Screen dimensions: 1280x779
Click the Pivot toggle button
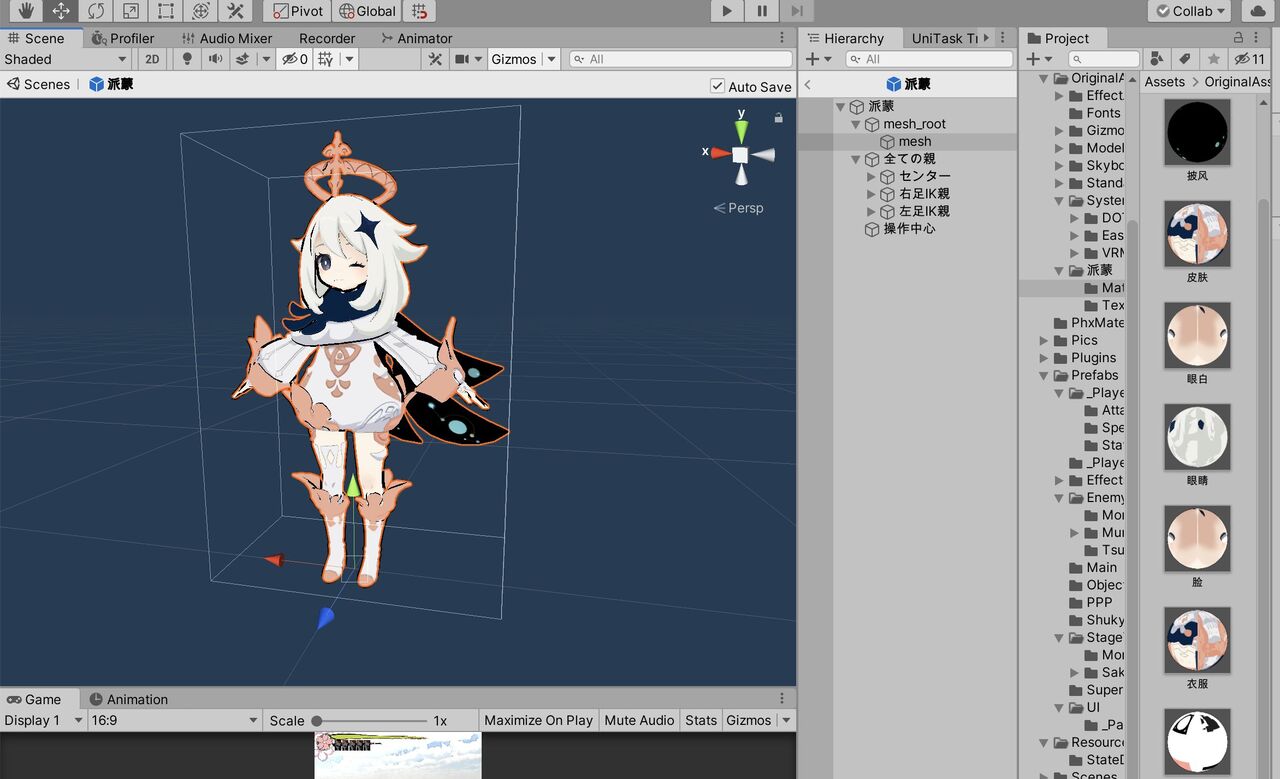tap(297, 11)
